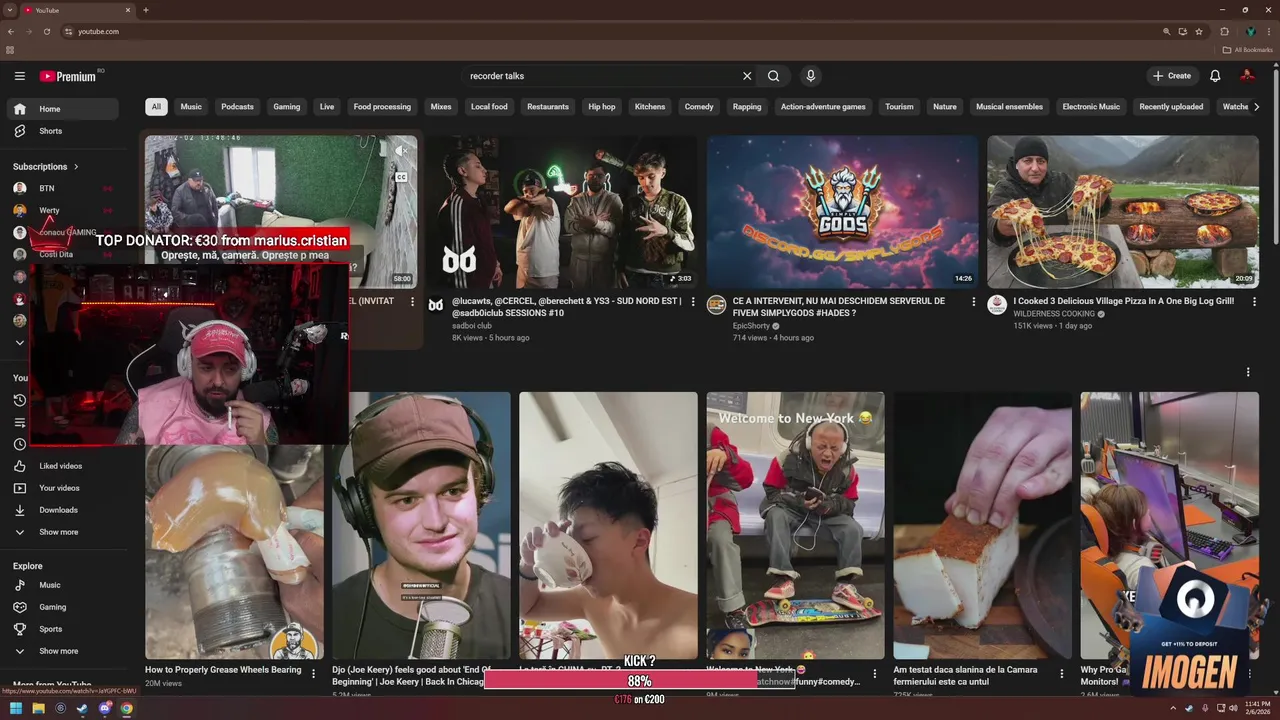Bookmark this page with the star icon

pyautogui.click(x=1199, y=31)
